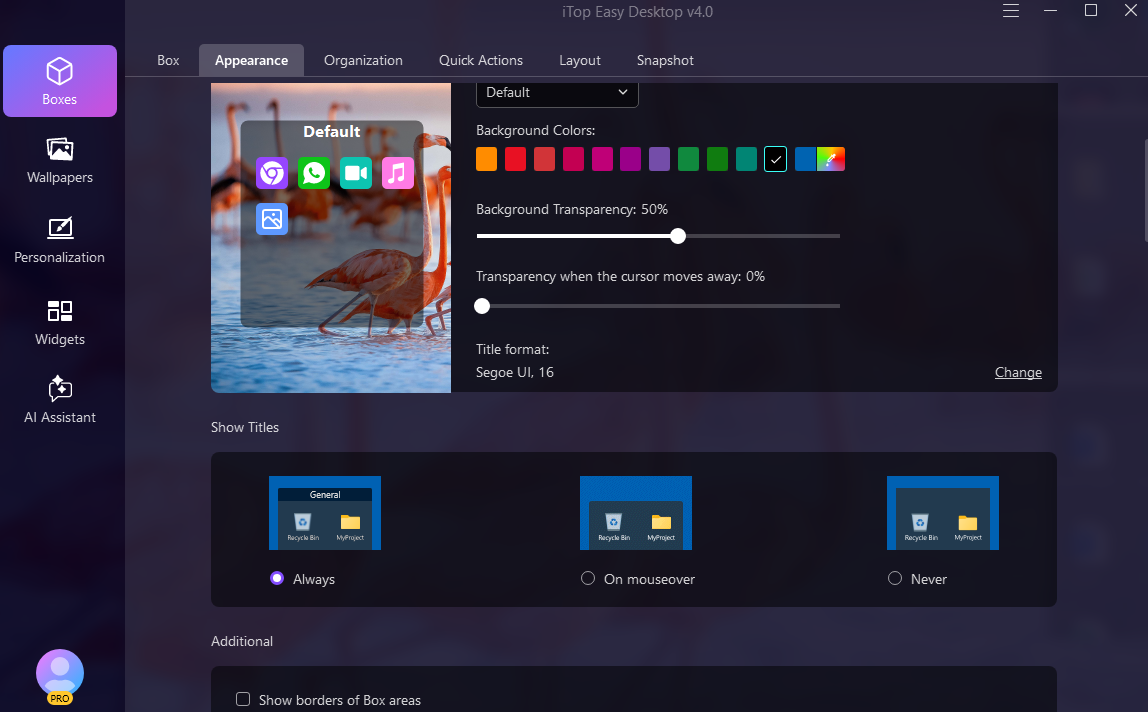Click the Background Transparency slider handle
The width and height of the screenshot is (1148, 712).
[x=678, y=236]
